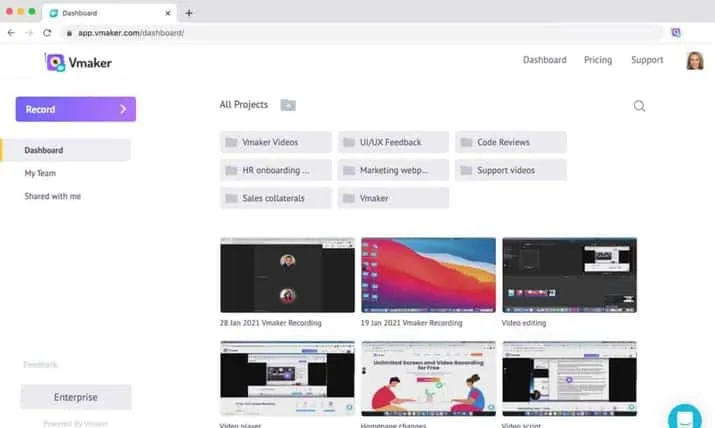Screen dimensions: 715x428
Task: Click the '28 Jan 2021 Vmaker Recording' title
Action: (270, 323)
